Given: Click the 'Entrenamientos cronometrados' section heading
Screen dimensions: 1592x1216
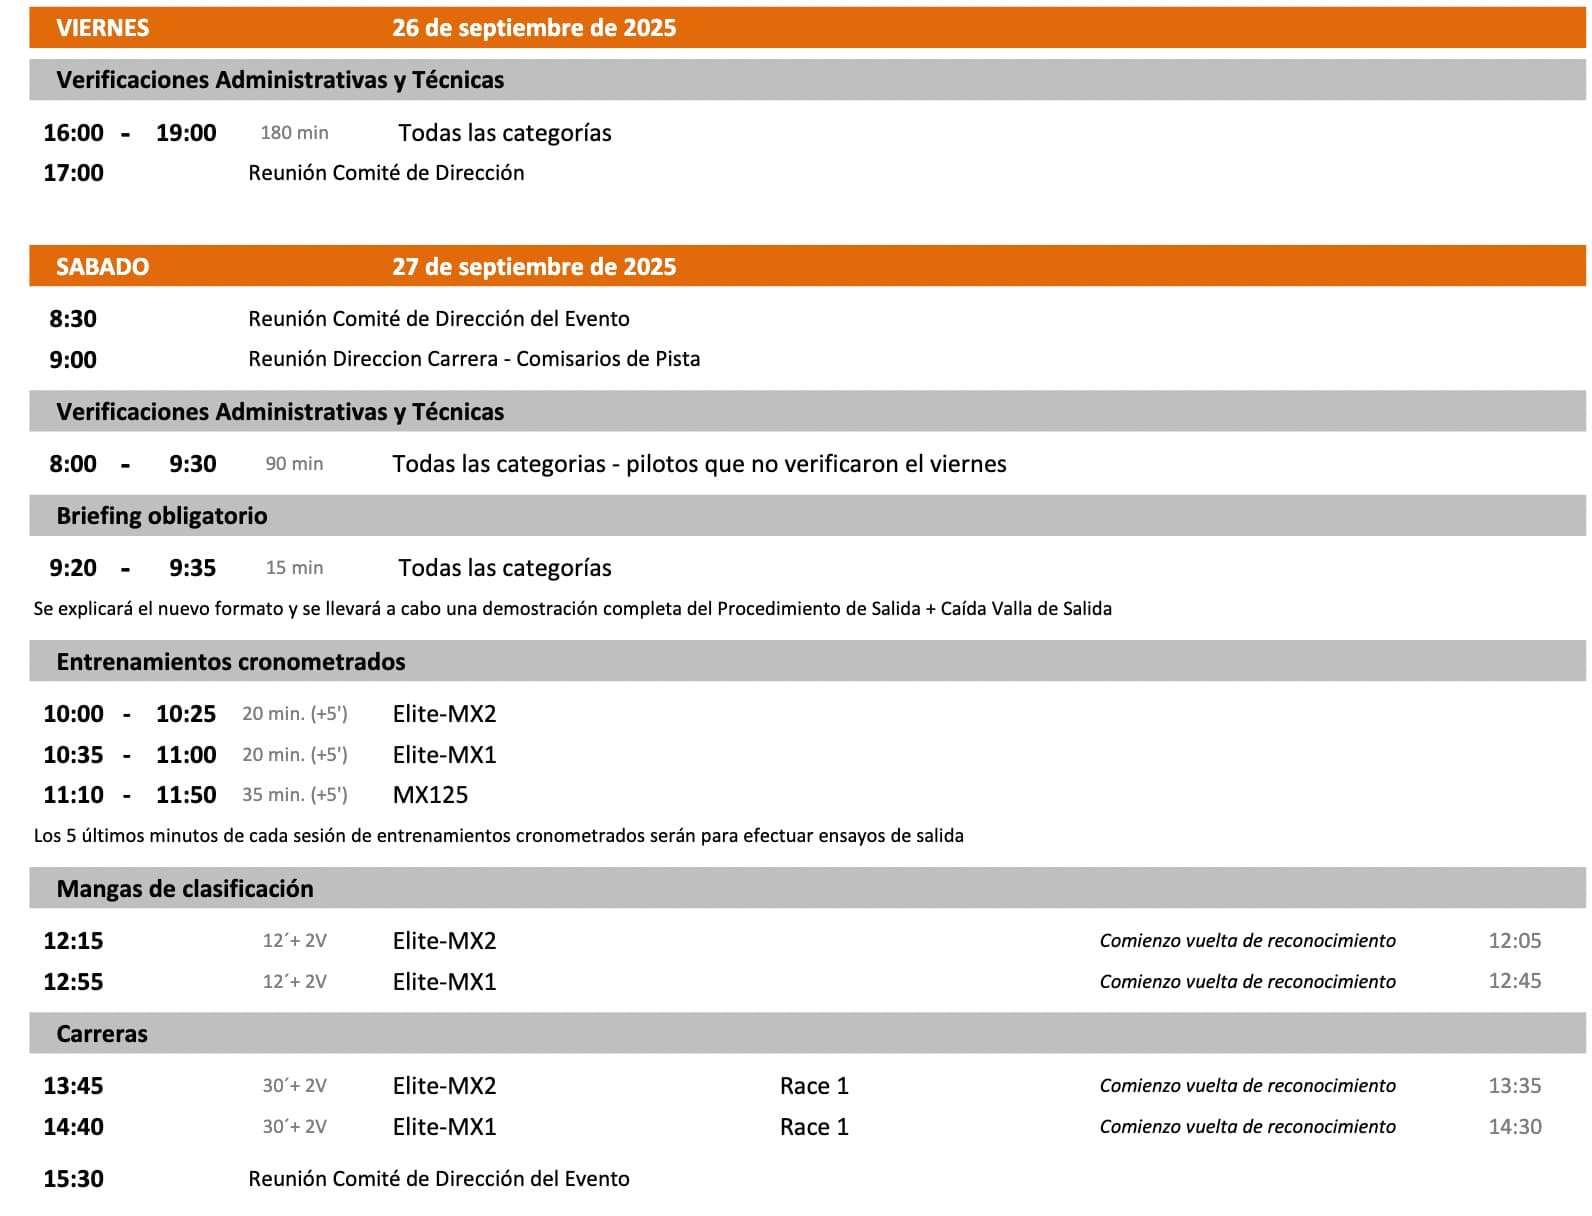Looking at the screenshot, I should click(231, 662).
